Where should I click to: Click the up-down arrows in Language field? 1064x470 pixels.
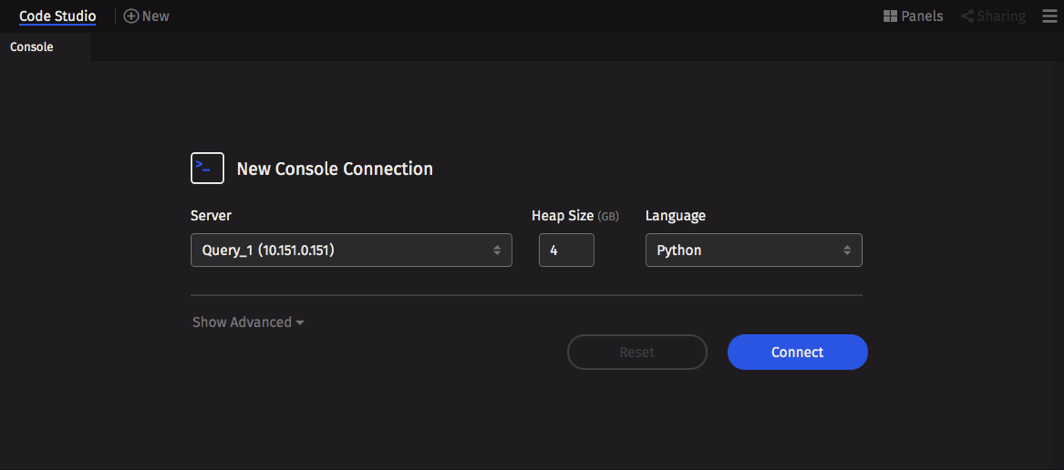[x=847, y=250]
